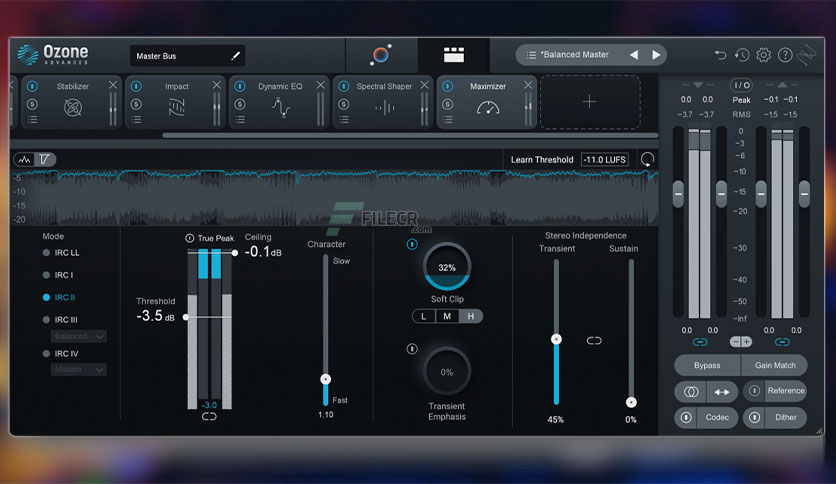Viewport: 836px width, 484px height.
Task: Toggle True Peak limiting
Action: click(189, 238)
